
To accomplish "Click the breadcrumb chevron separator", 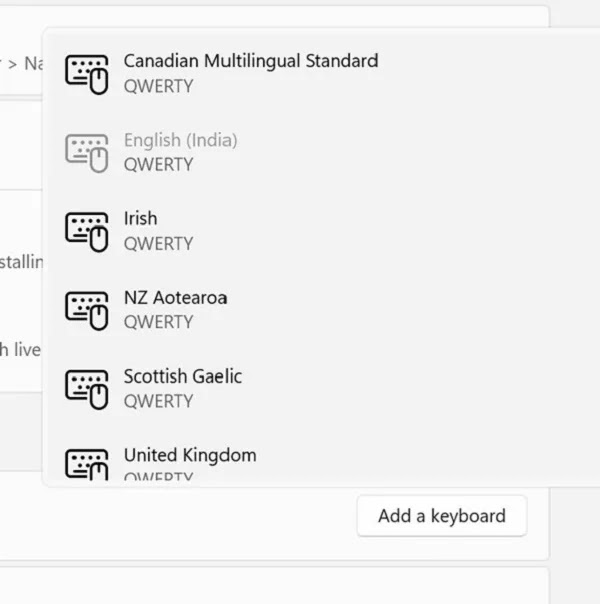I will click(12, 64).
